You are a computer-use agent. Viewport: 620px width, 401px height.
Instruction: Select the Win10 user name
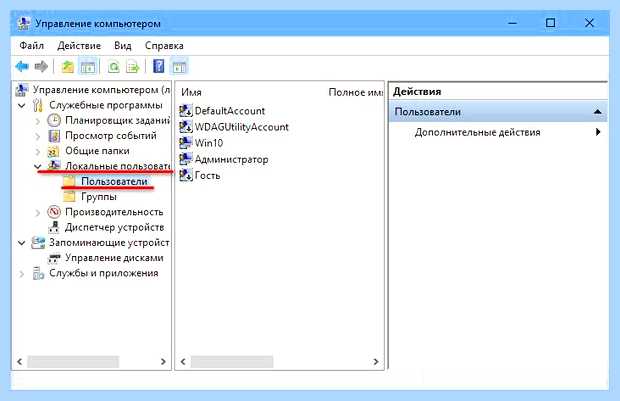pos(209,143)
